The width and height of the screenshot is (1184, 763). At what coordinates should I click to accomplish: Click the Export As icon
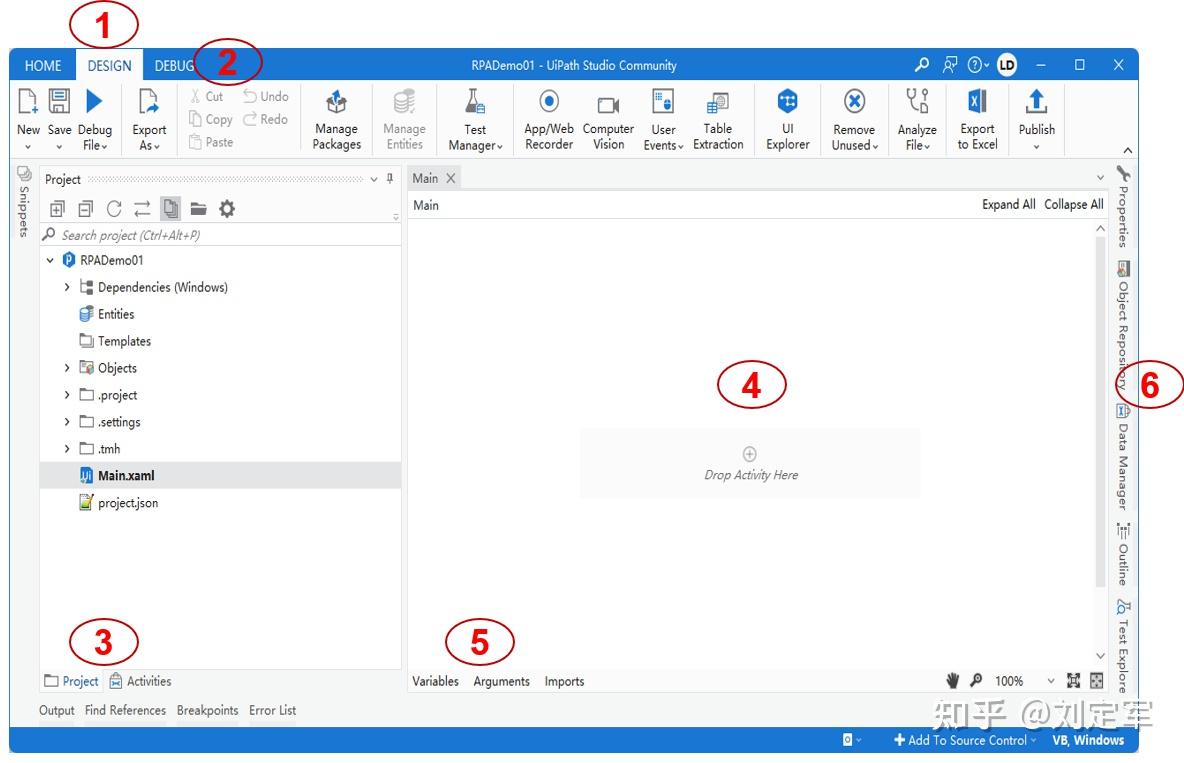(149, 101)
